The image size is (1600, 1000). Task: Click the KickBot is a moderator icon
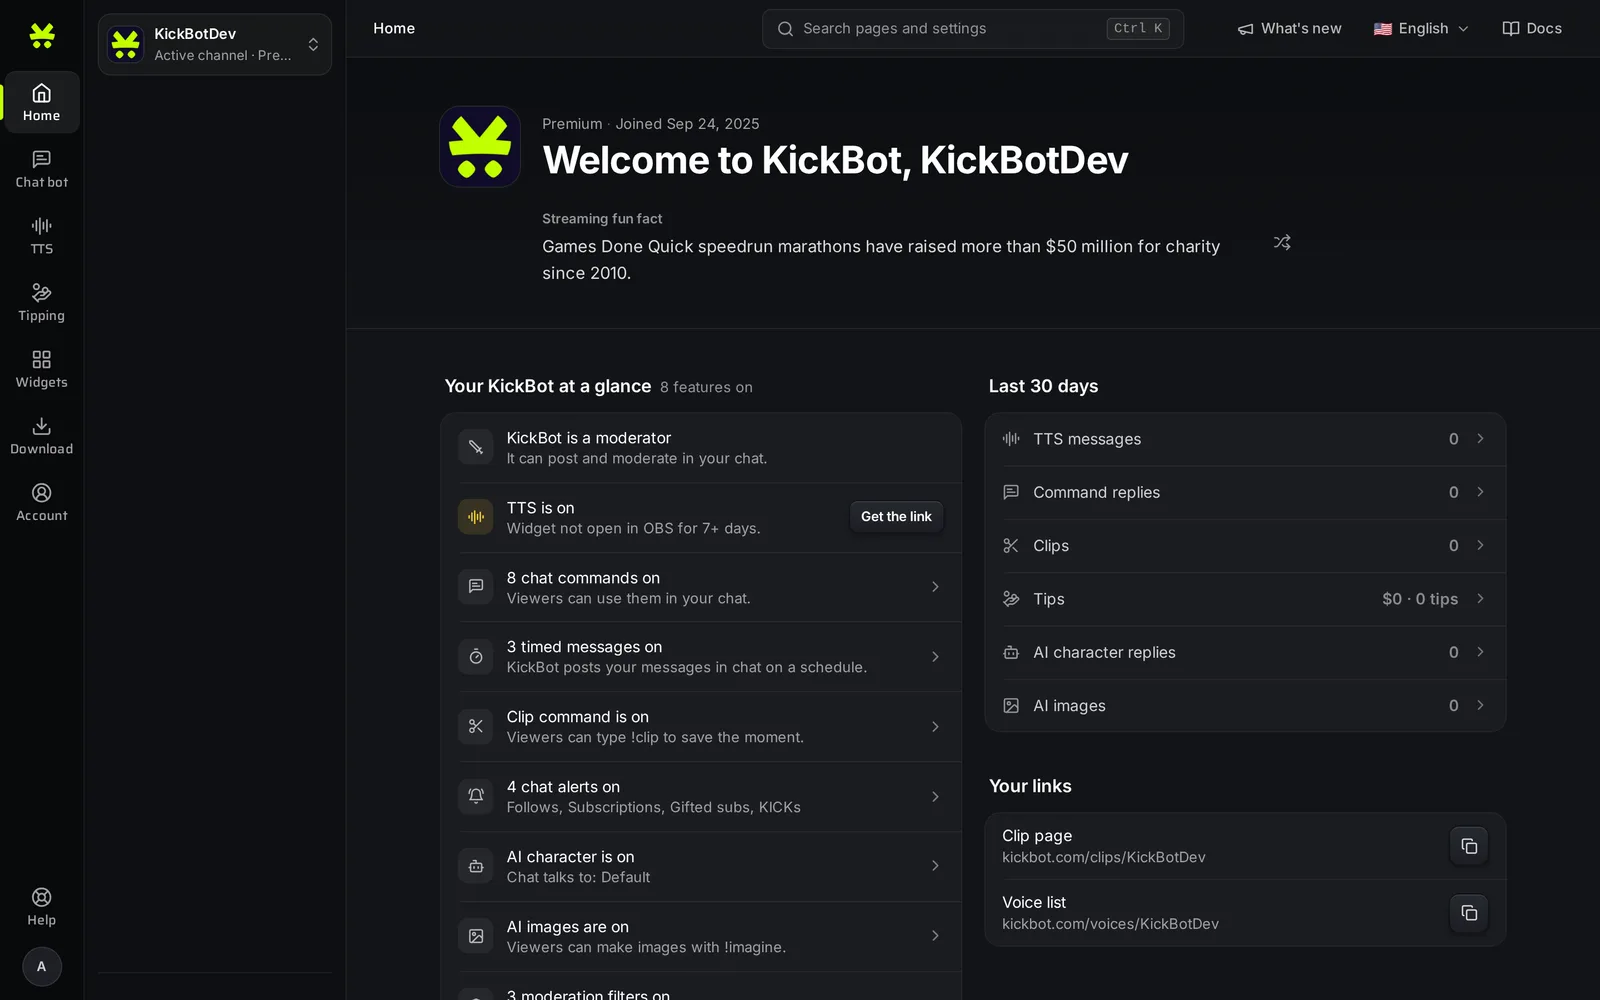click(476, 447)
